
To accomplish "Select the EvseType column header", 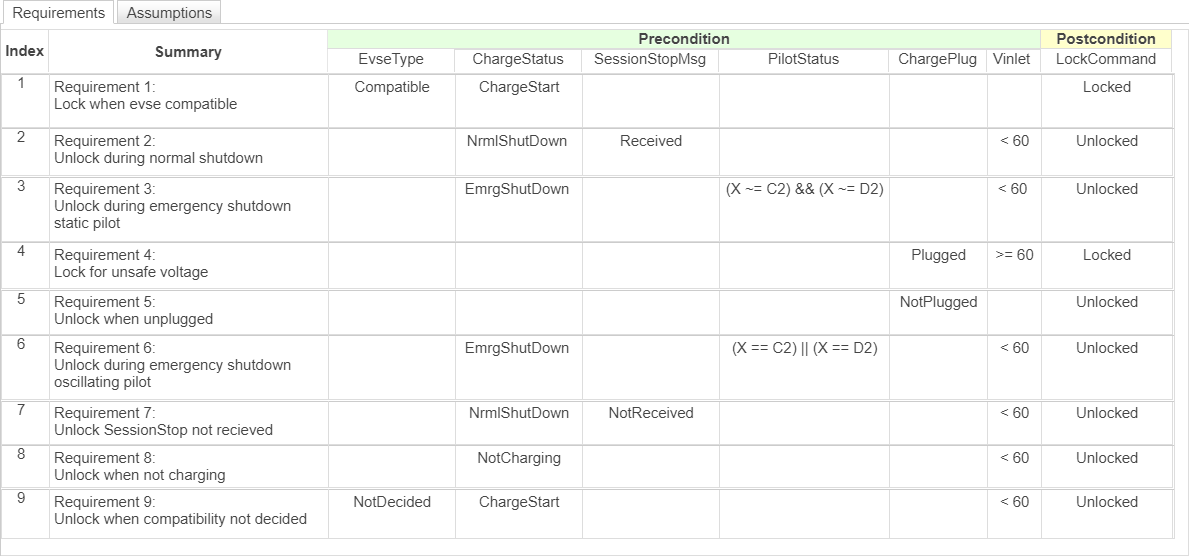I will coord(391,59).
